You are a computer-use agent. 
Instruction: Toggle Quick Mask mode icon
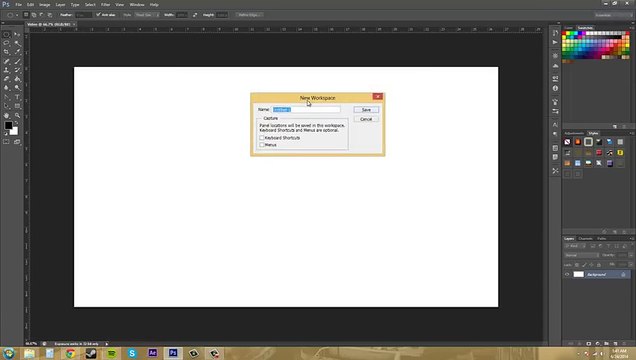[6, 142]
